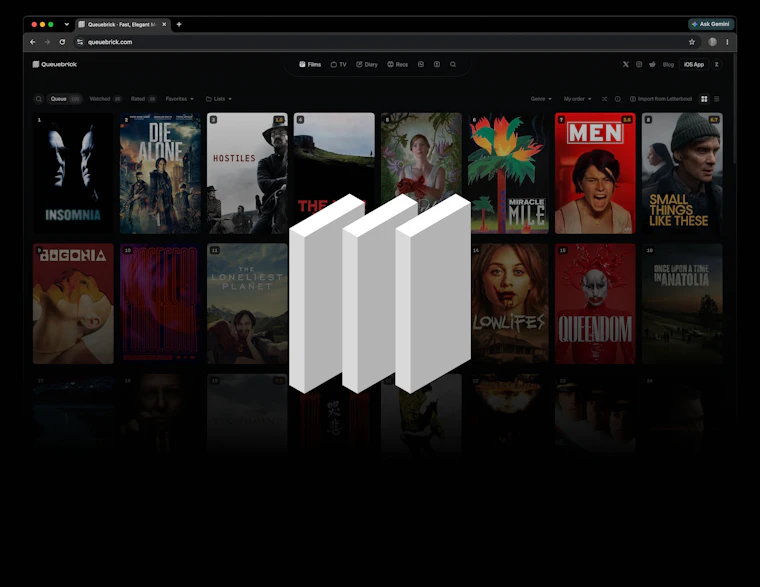Open the Lowlifes poster
Image resolution: width=760 pixels, height=587 pixels.
(x=509, y=303)
